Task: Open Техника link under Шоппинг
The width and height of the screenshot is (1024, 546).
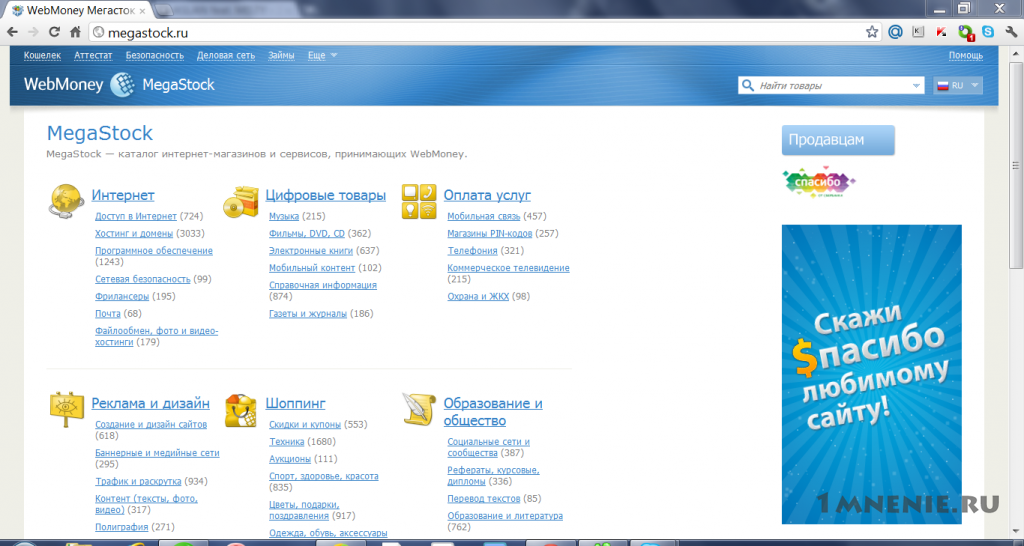Action: (x=287, y=442)
